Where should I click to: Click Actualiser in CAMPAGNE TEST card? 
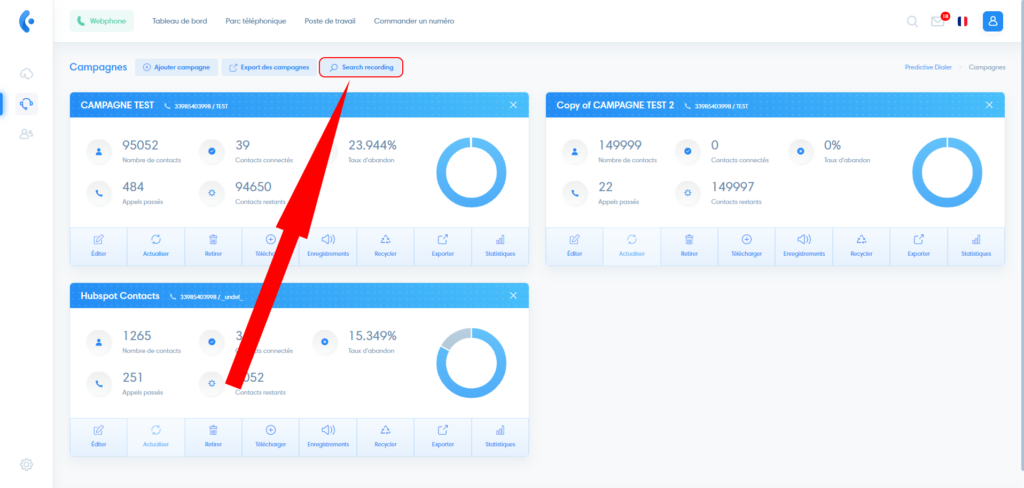[x=156, y=245]
